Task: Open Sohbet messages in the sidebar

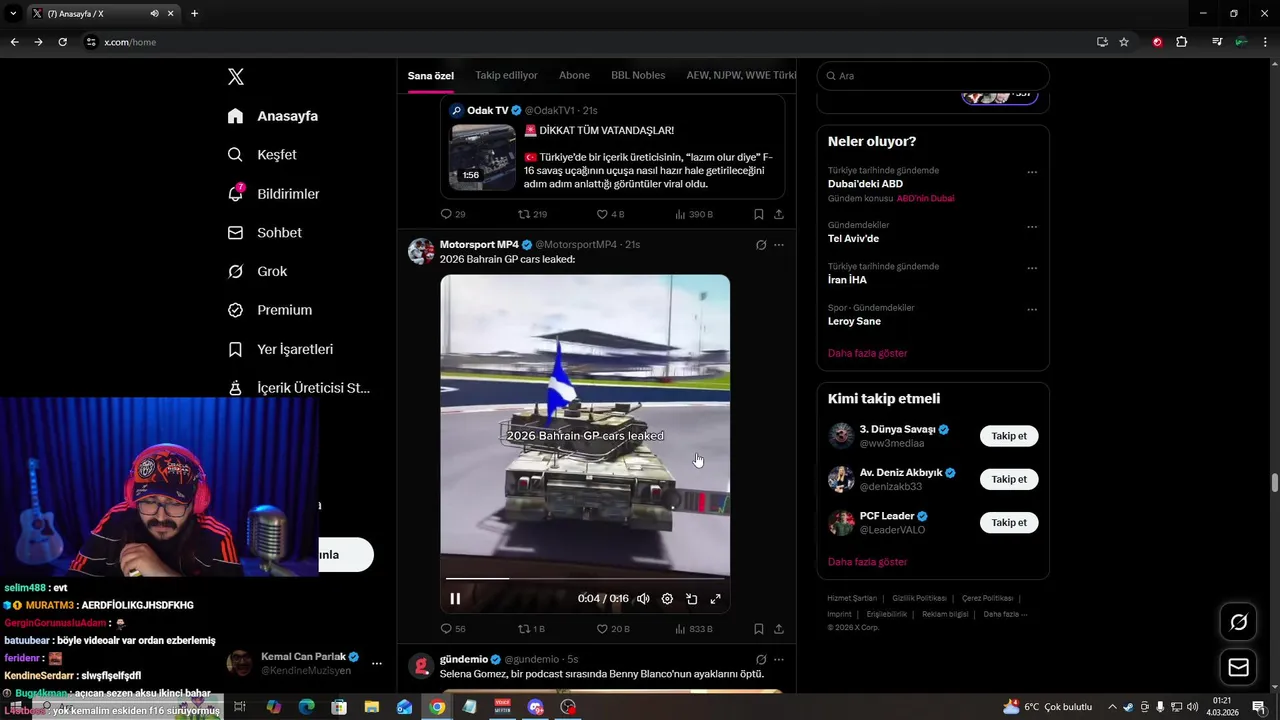Action: tap(264, 232)
